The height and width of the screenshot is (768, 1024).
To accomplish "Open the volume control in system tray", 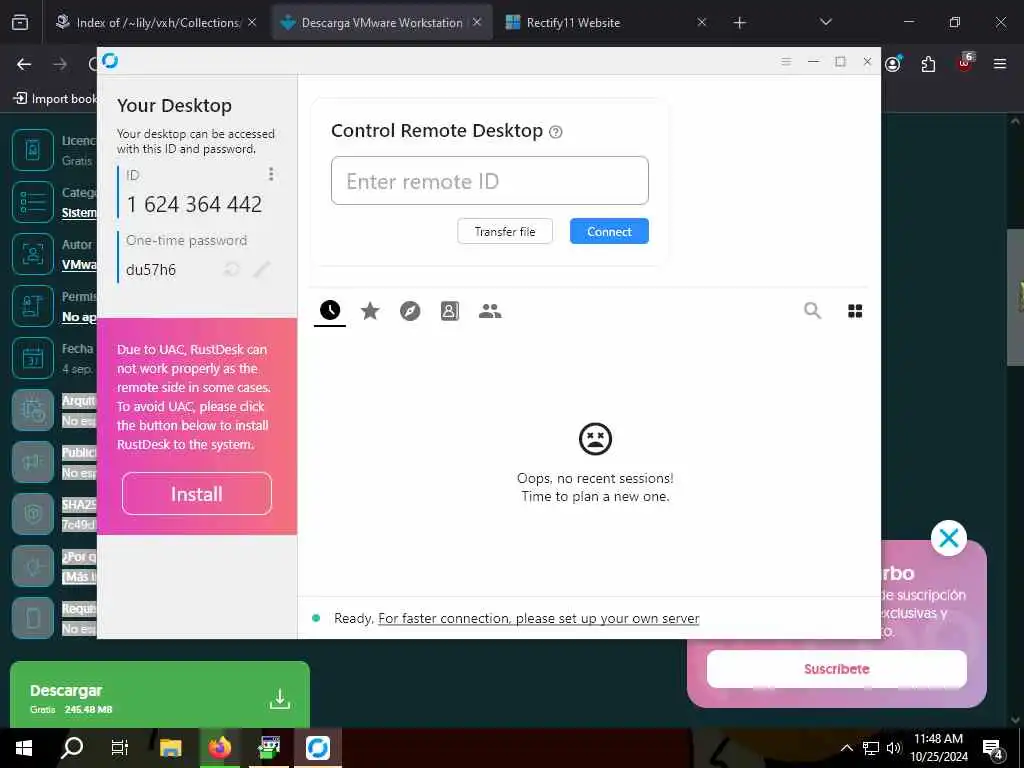I will [x=894, y=748].
